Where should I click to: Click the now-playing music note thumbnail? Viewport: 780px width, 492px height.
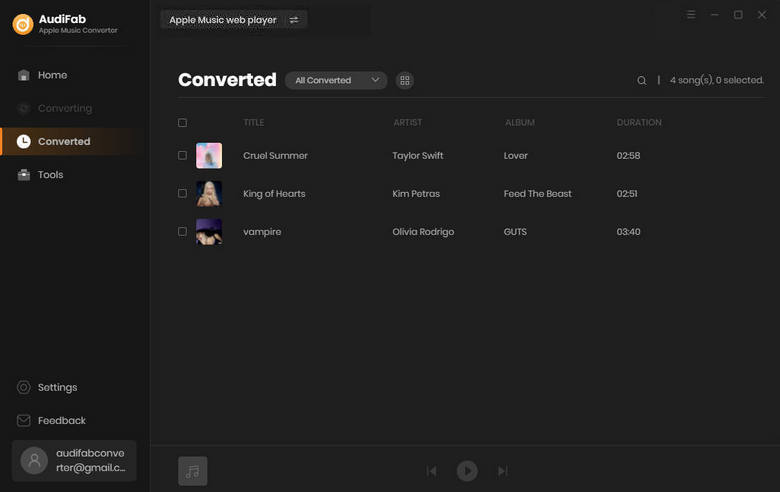[193, 471]
